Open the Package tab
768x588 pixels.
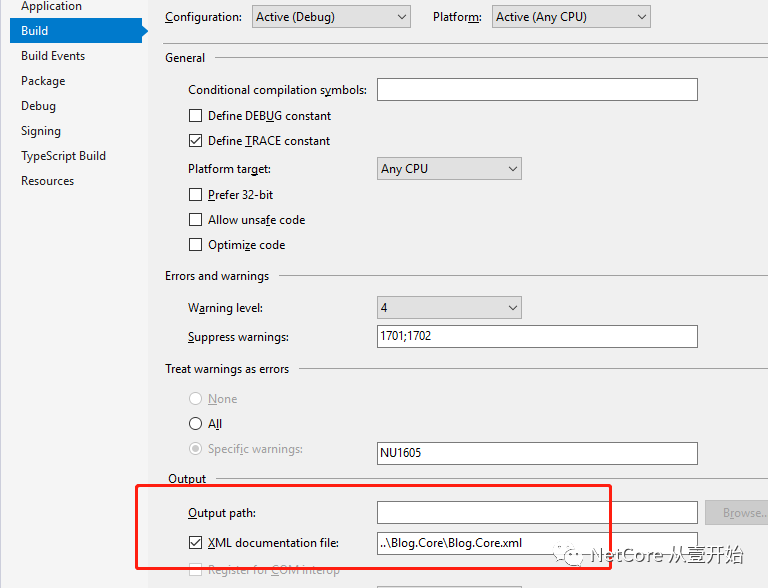click(x=43, y=81)
